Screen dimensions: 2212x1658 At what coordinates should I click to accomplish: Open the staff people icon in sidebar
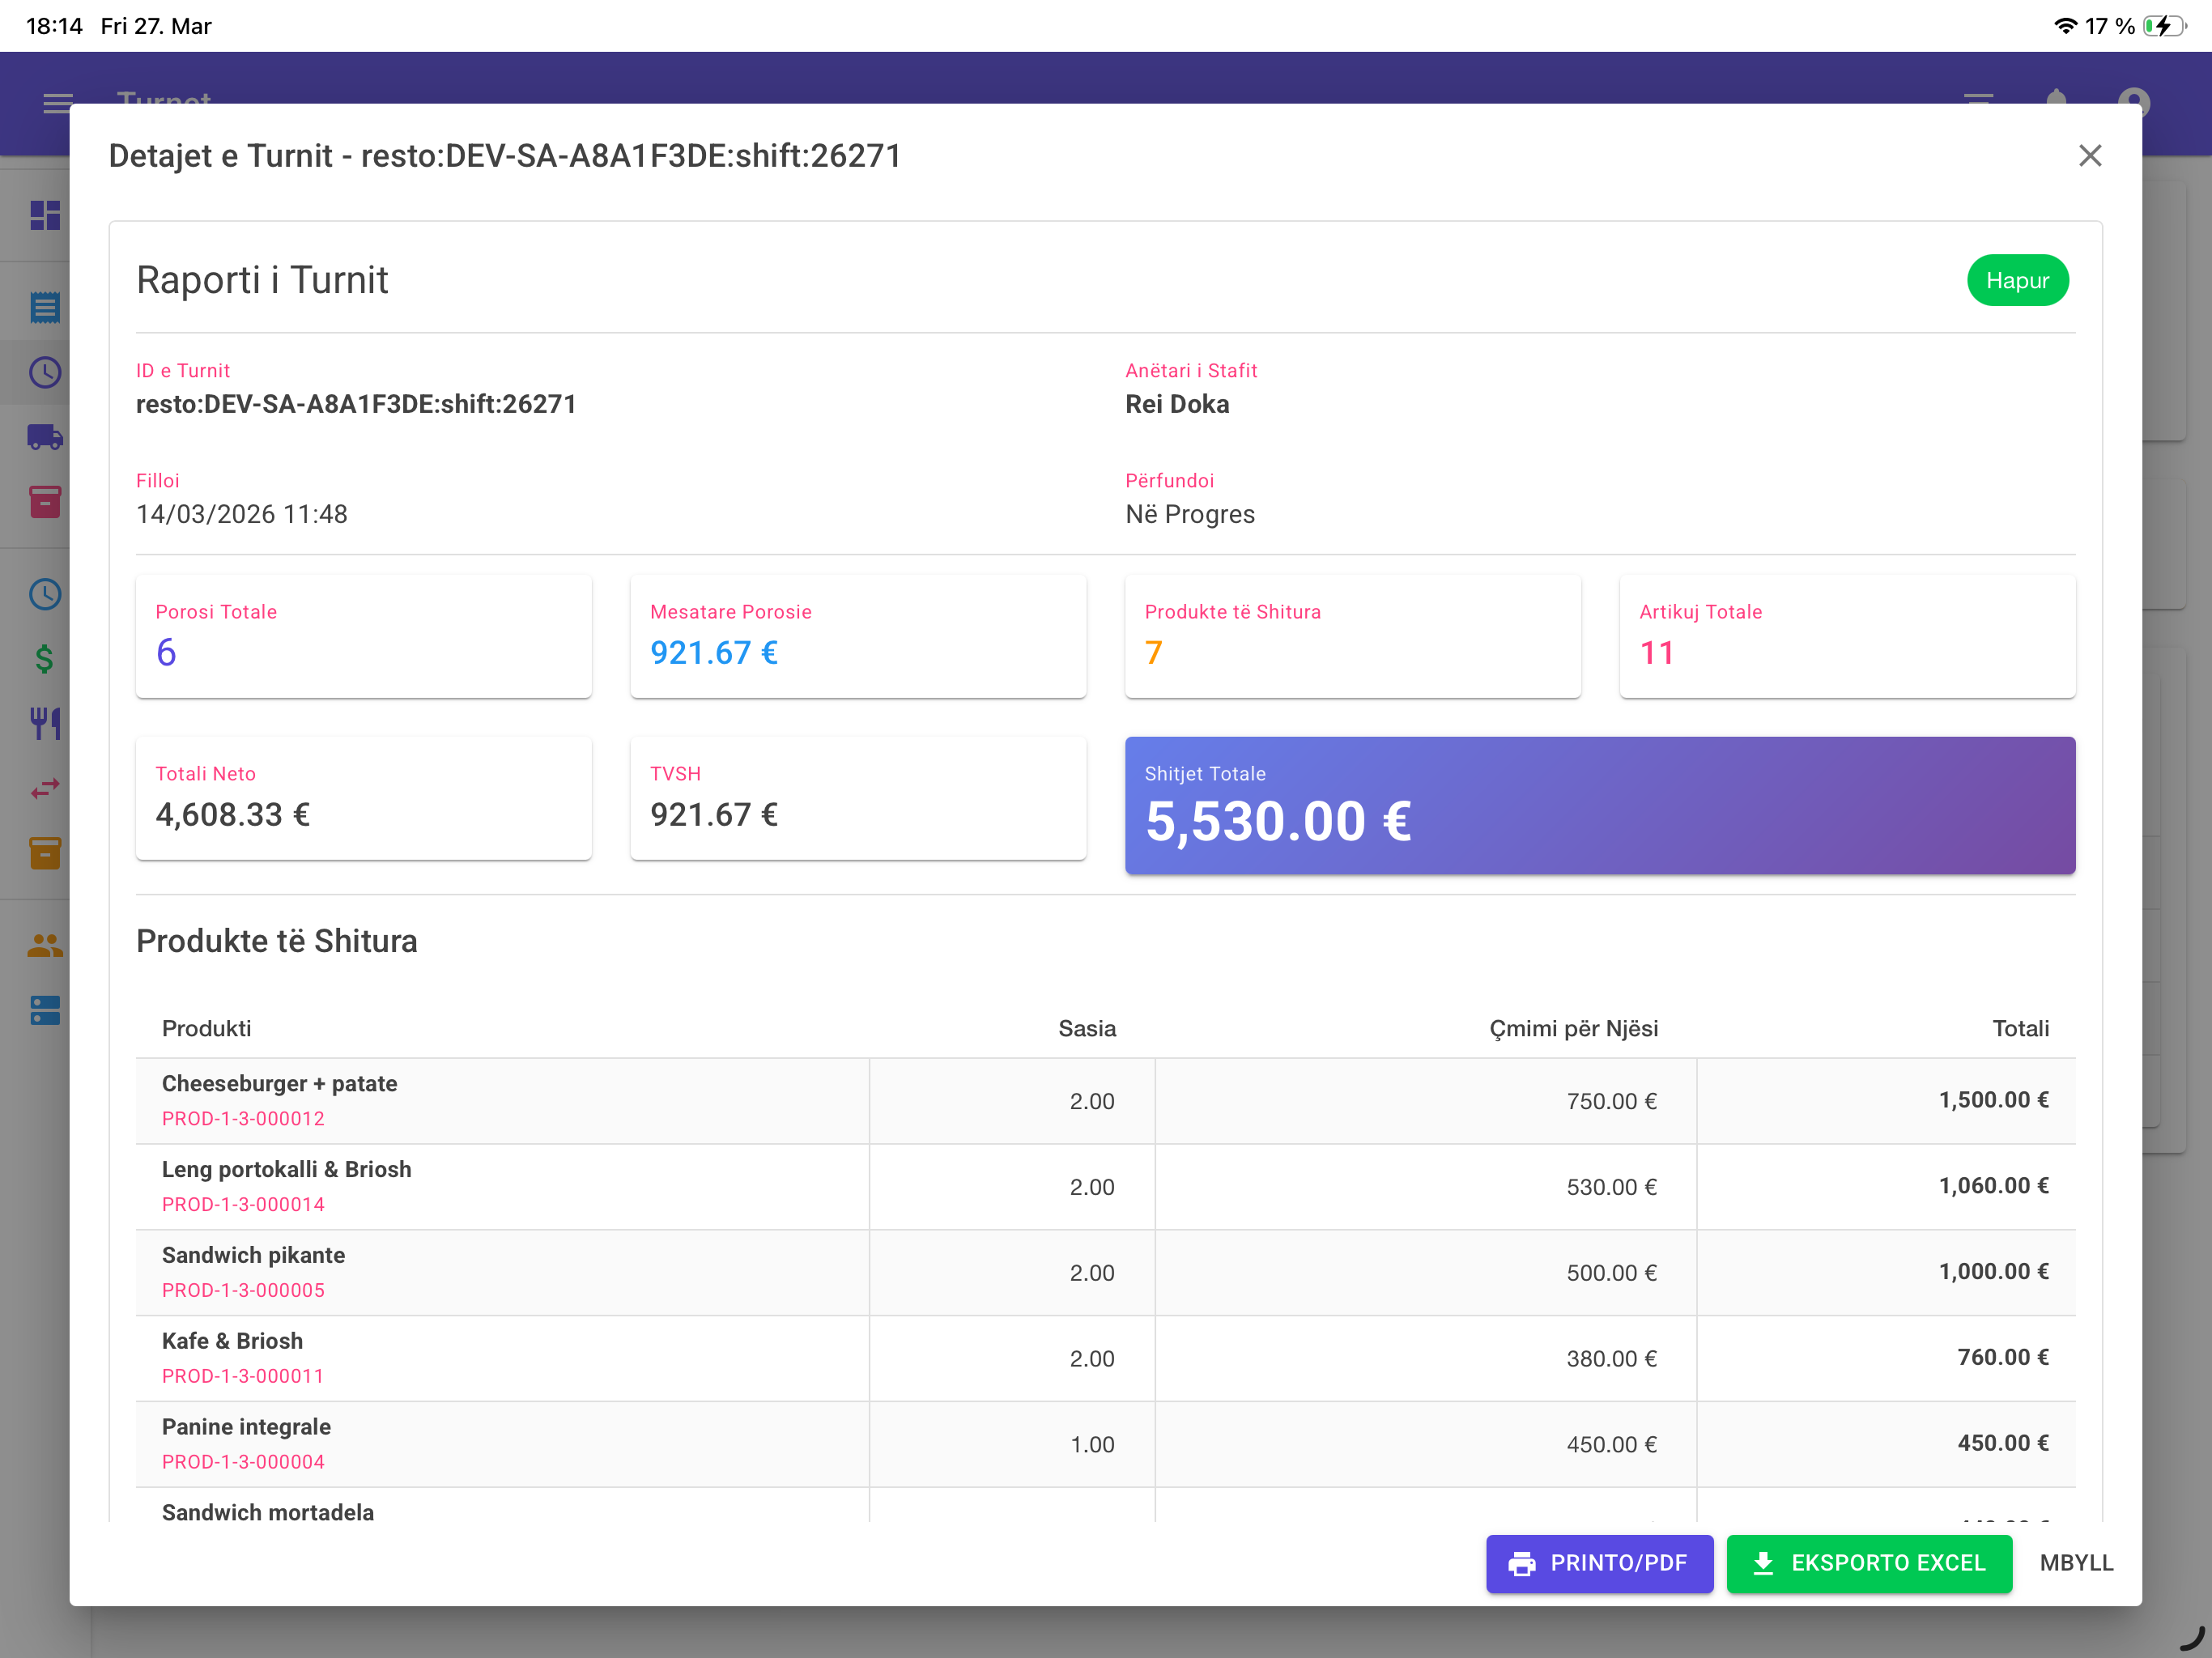[45, 946]
